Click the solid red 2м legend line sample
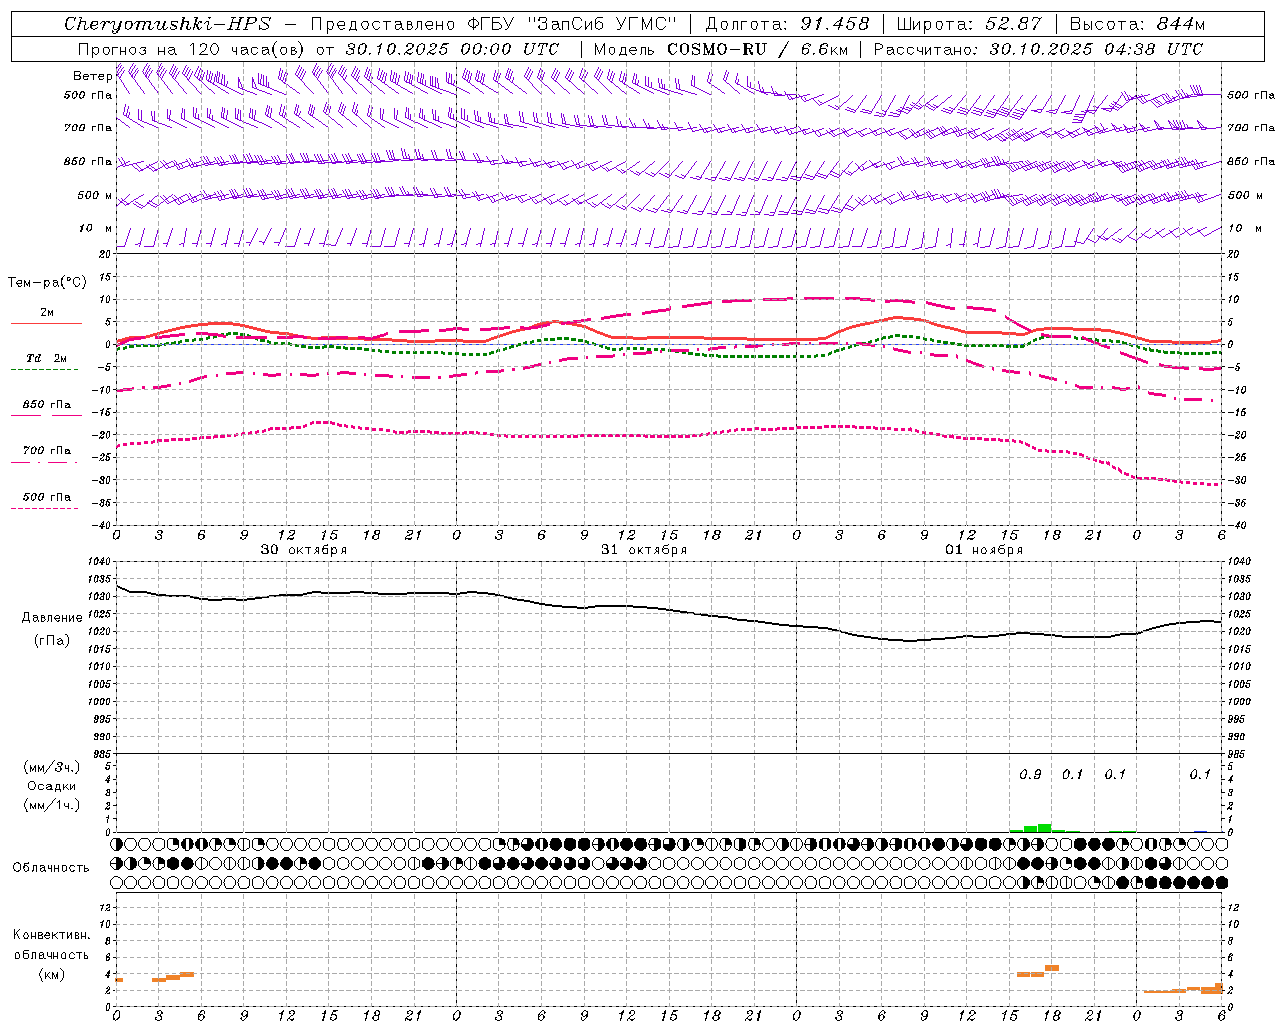 [46, 323]
